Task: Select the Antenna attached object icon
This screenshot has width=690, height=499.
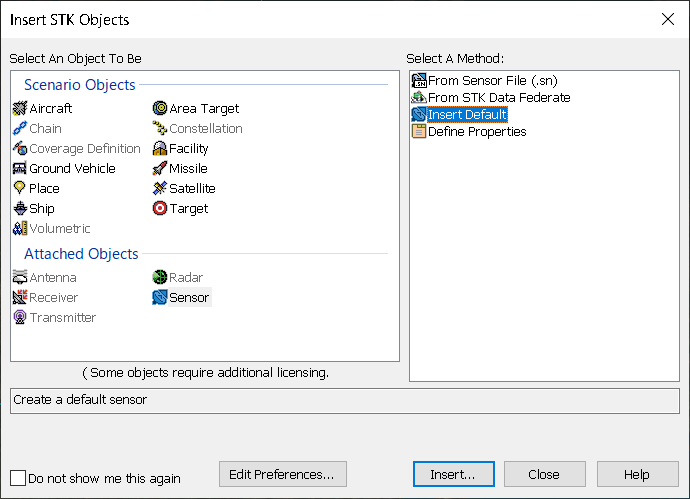Action: [x=20, y=277]
